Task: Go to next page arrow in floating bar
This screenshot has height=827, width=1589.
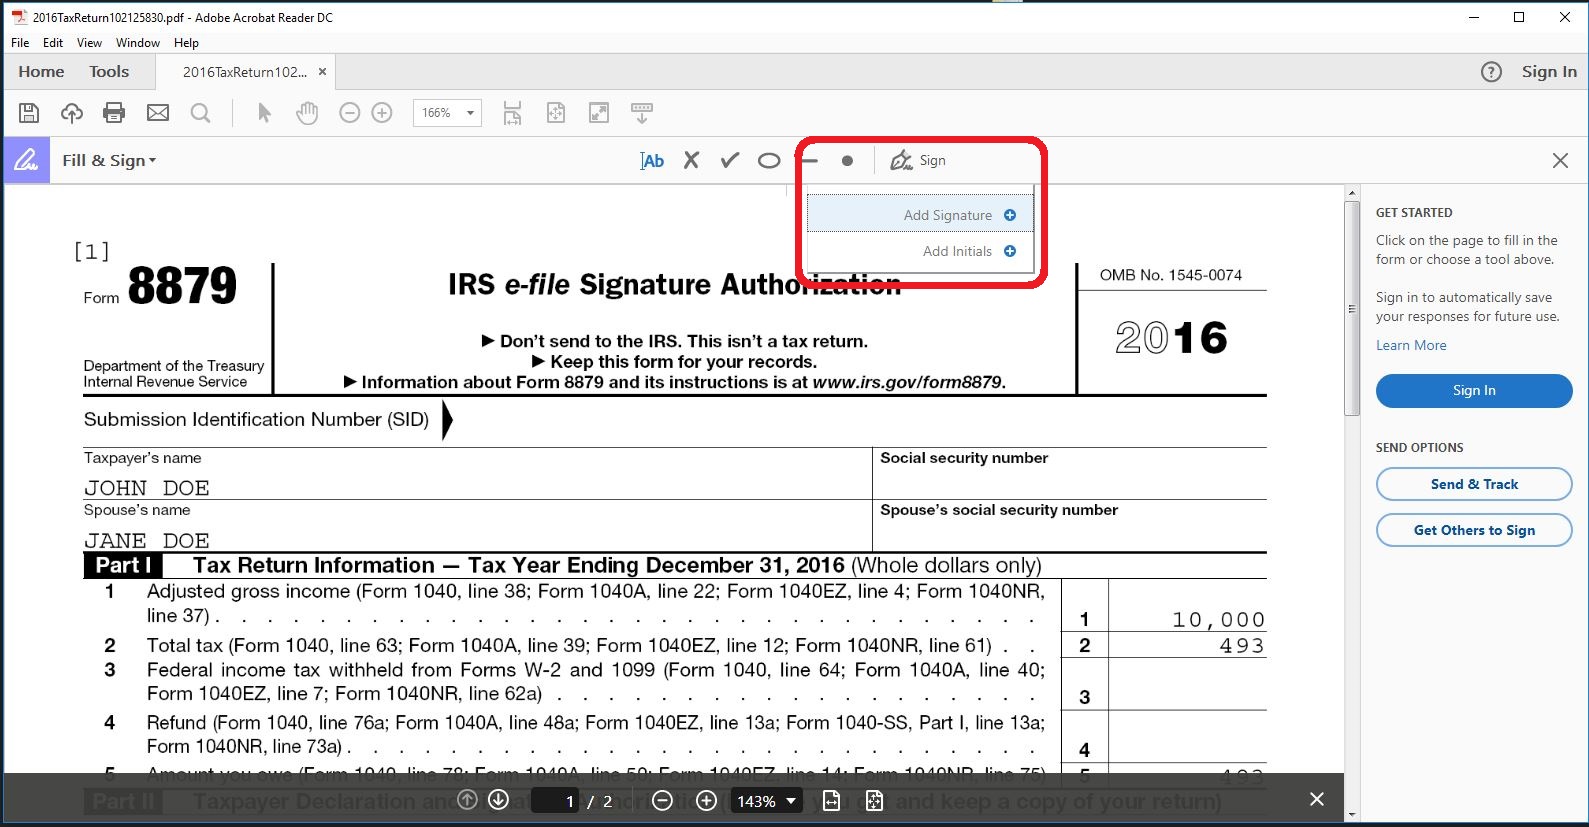Action: [x=498, y=800]
